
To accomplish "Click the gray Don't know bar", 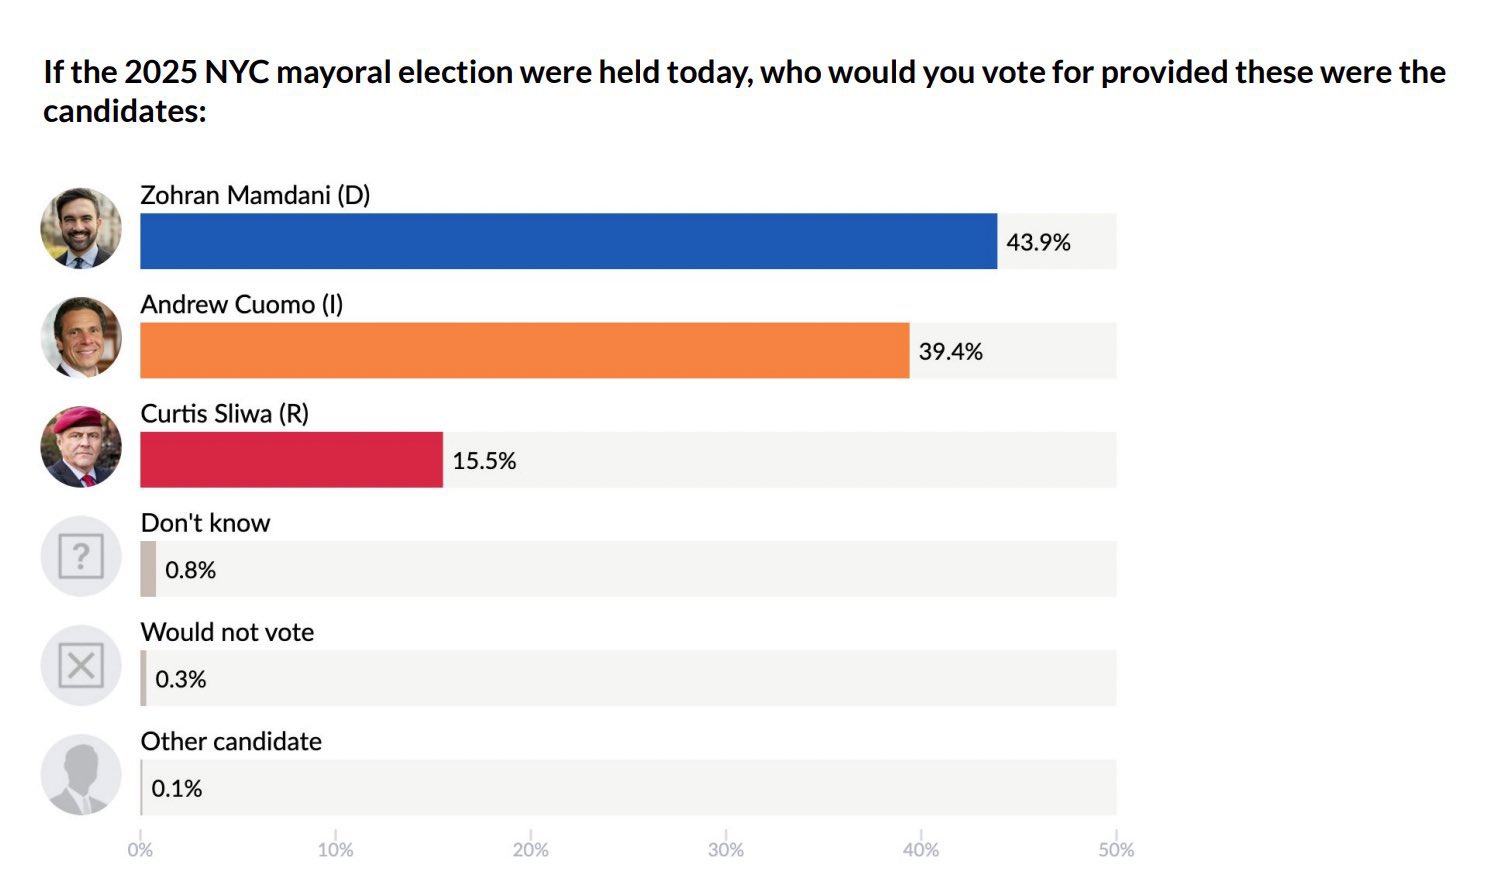I will coord(148,569).
